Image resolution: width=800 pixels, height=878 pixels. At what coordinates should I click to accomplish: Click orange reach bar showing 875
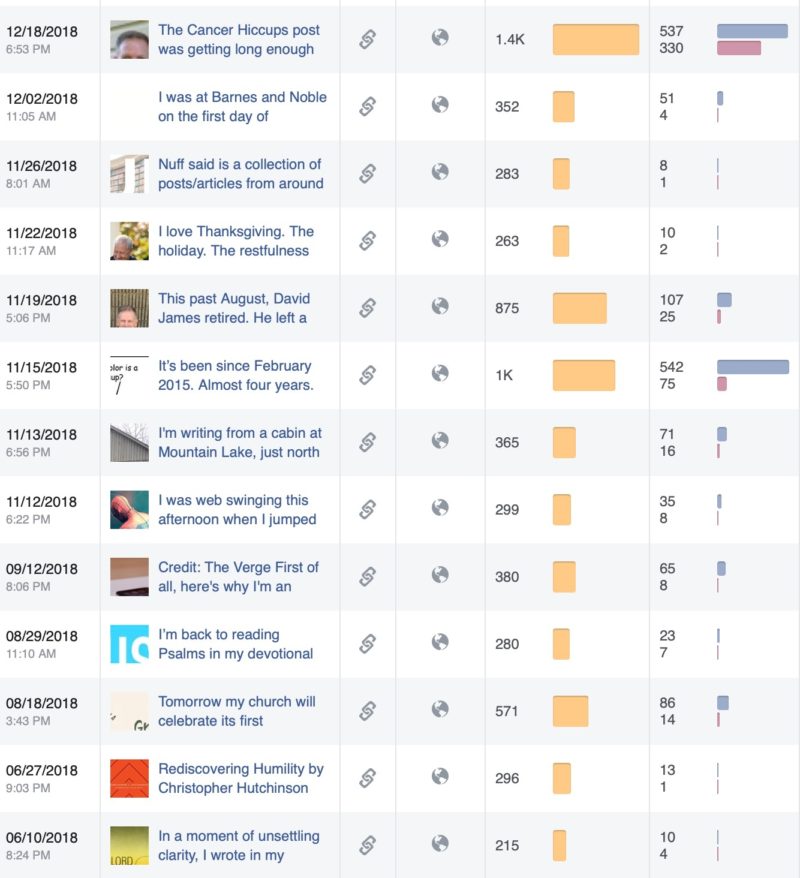[x=579, y=308]
